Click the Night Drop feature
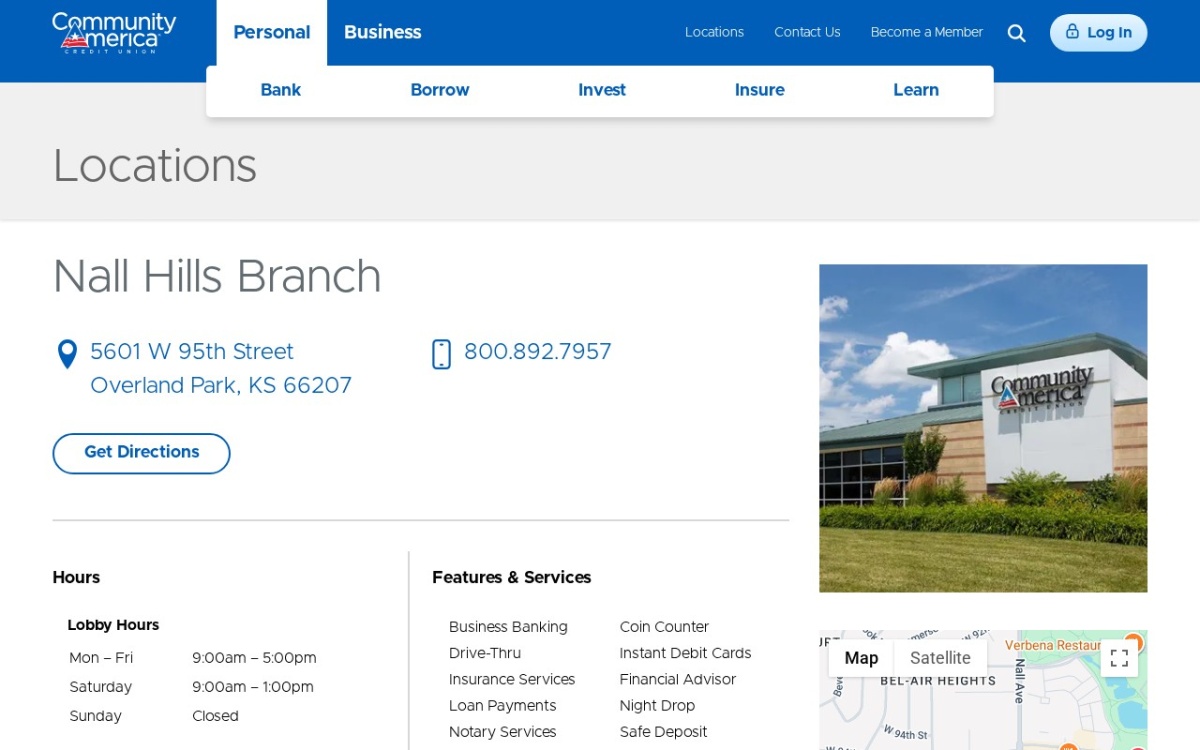 [x=657, y=706]
